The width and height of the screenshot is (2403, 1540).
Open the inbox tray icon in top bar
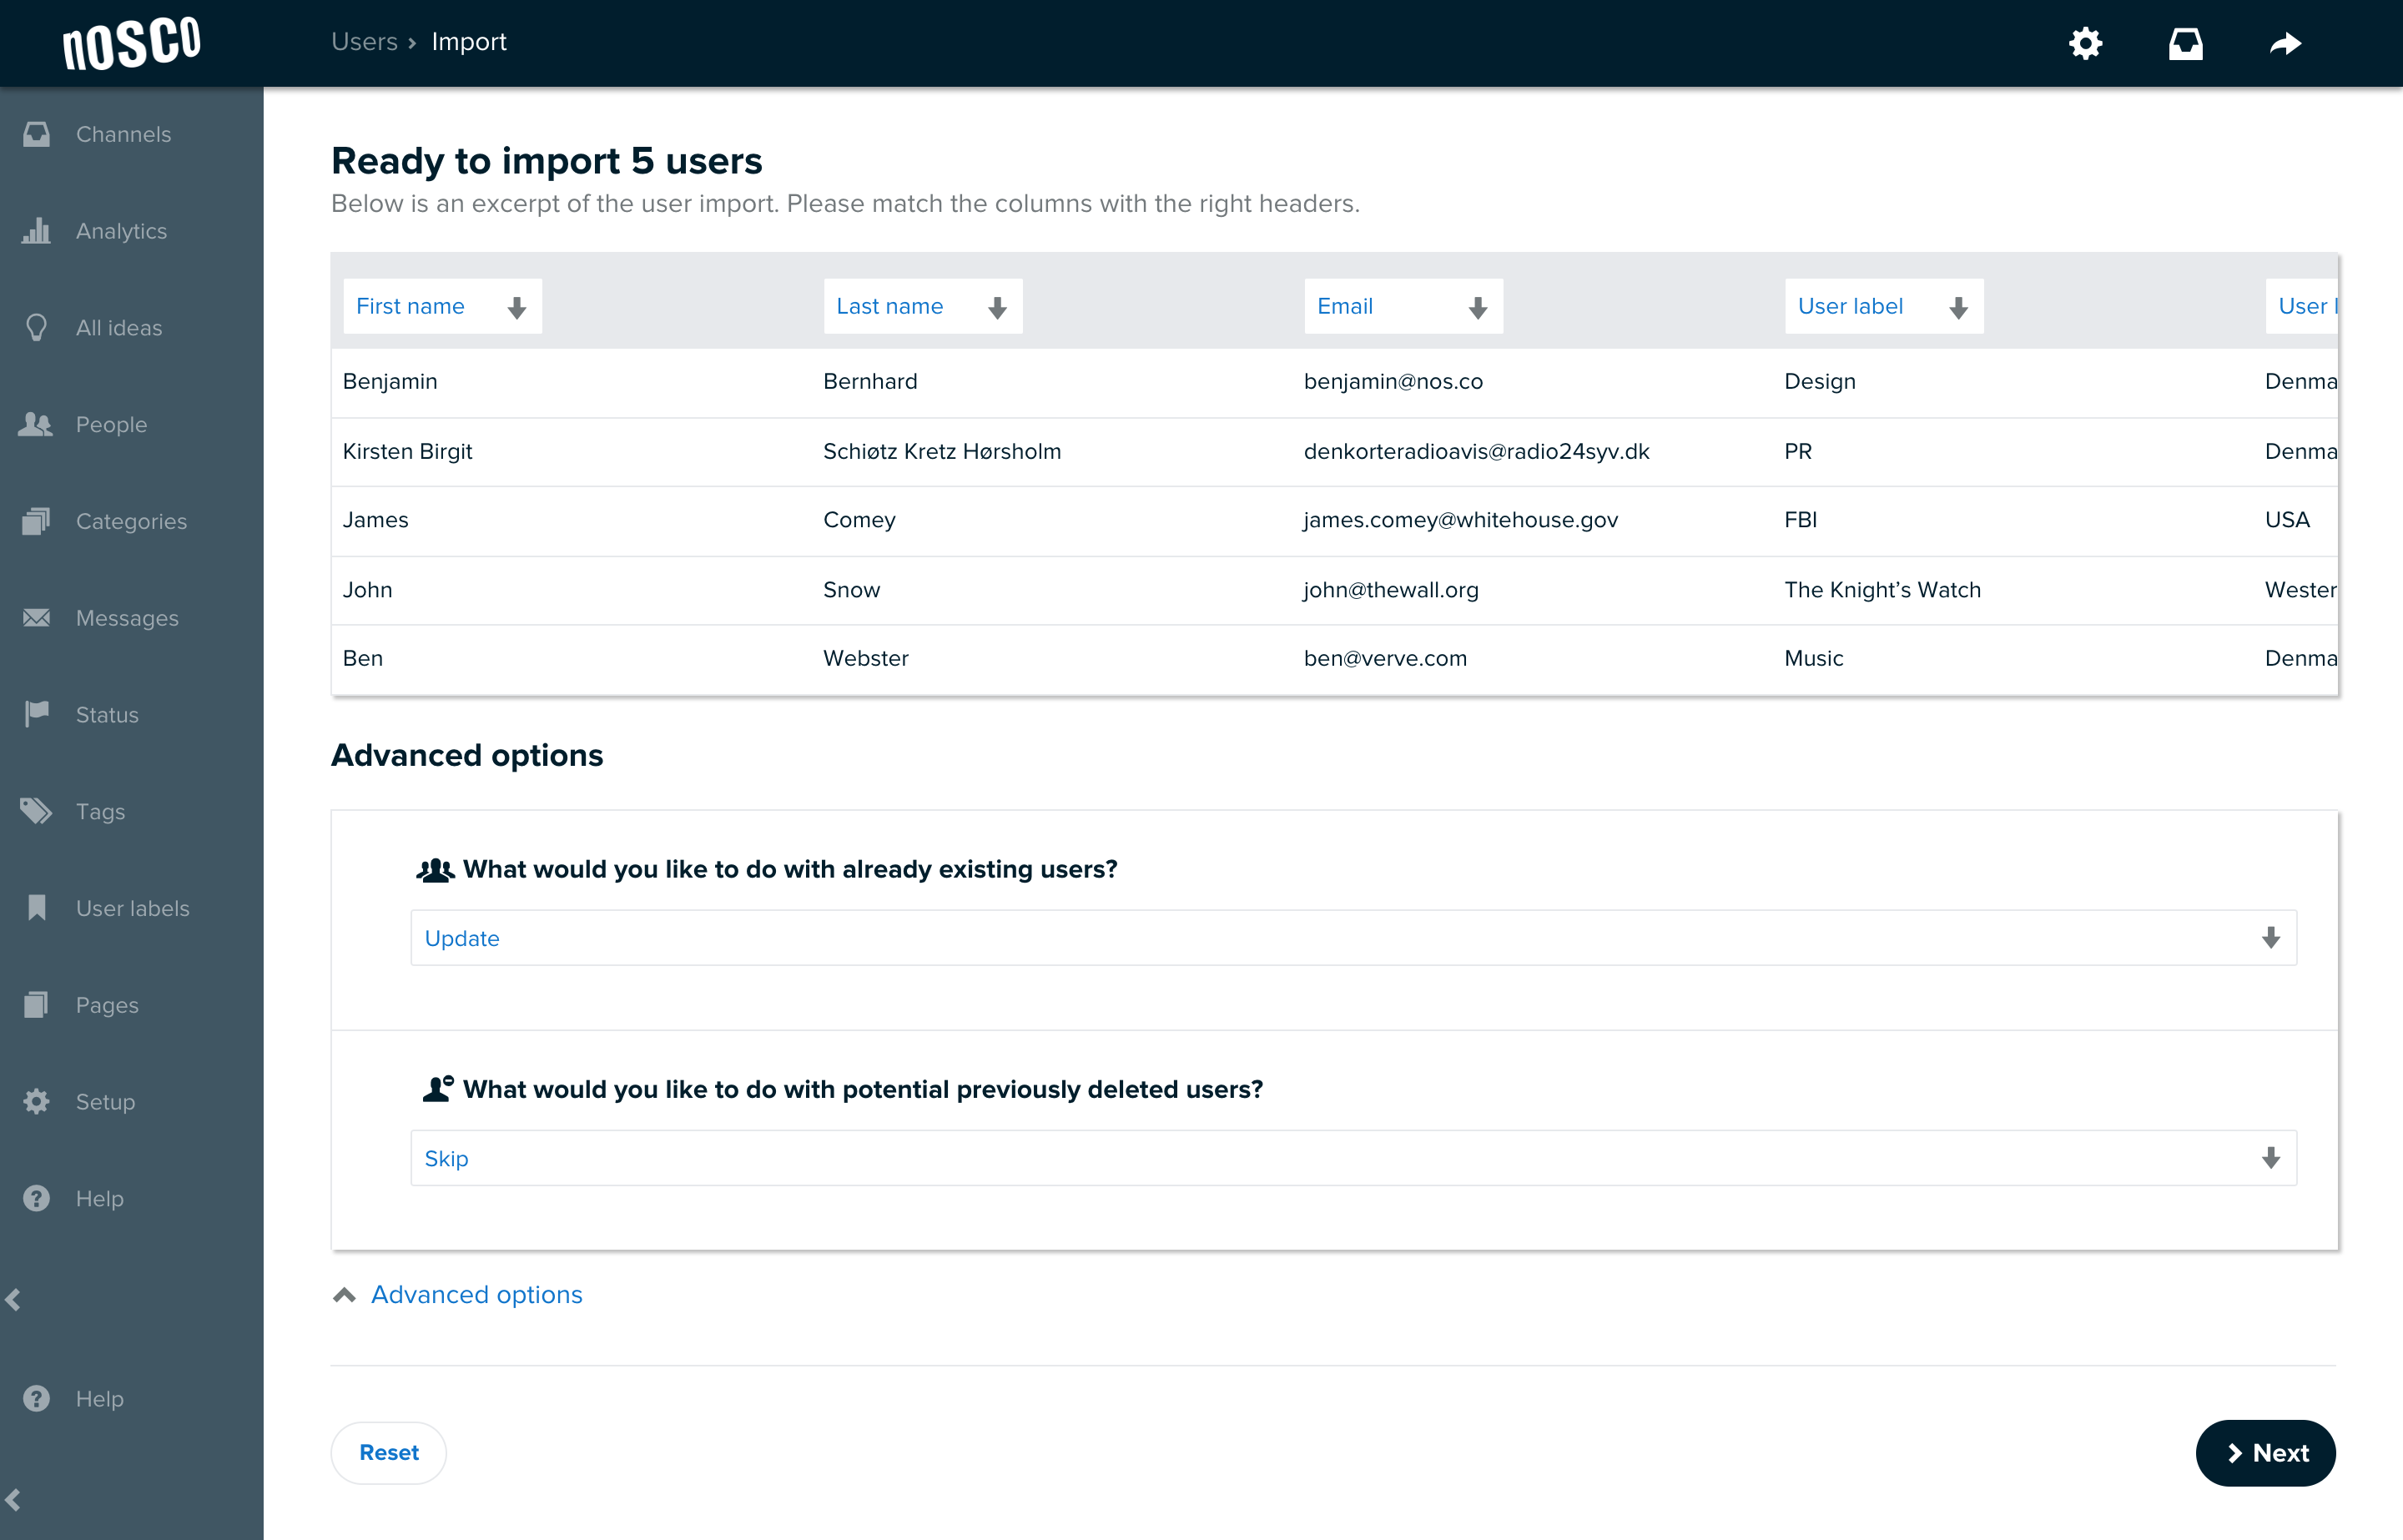[x=2185, y=43]
